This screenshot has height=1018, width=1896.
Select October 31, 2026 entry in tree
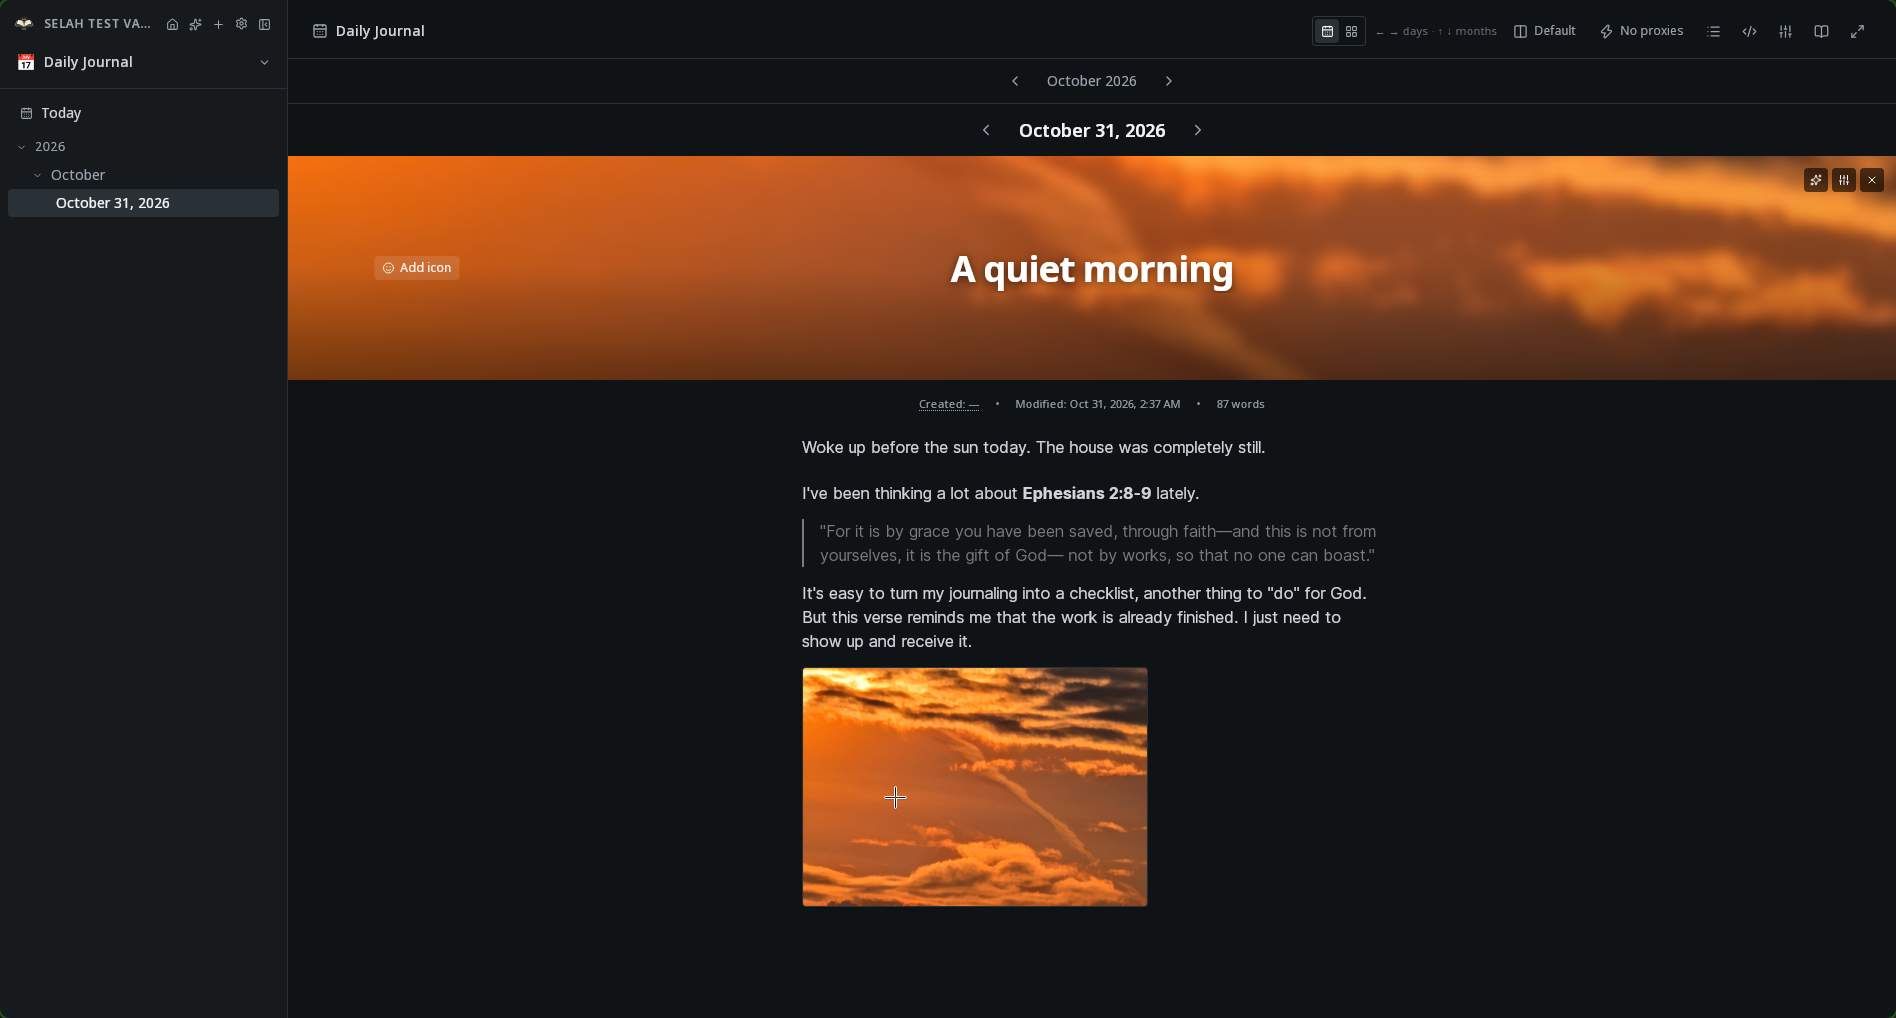(x=143, y=203)
